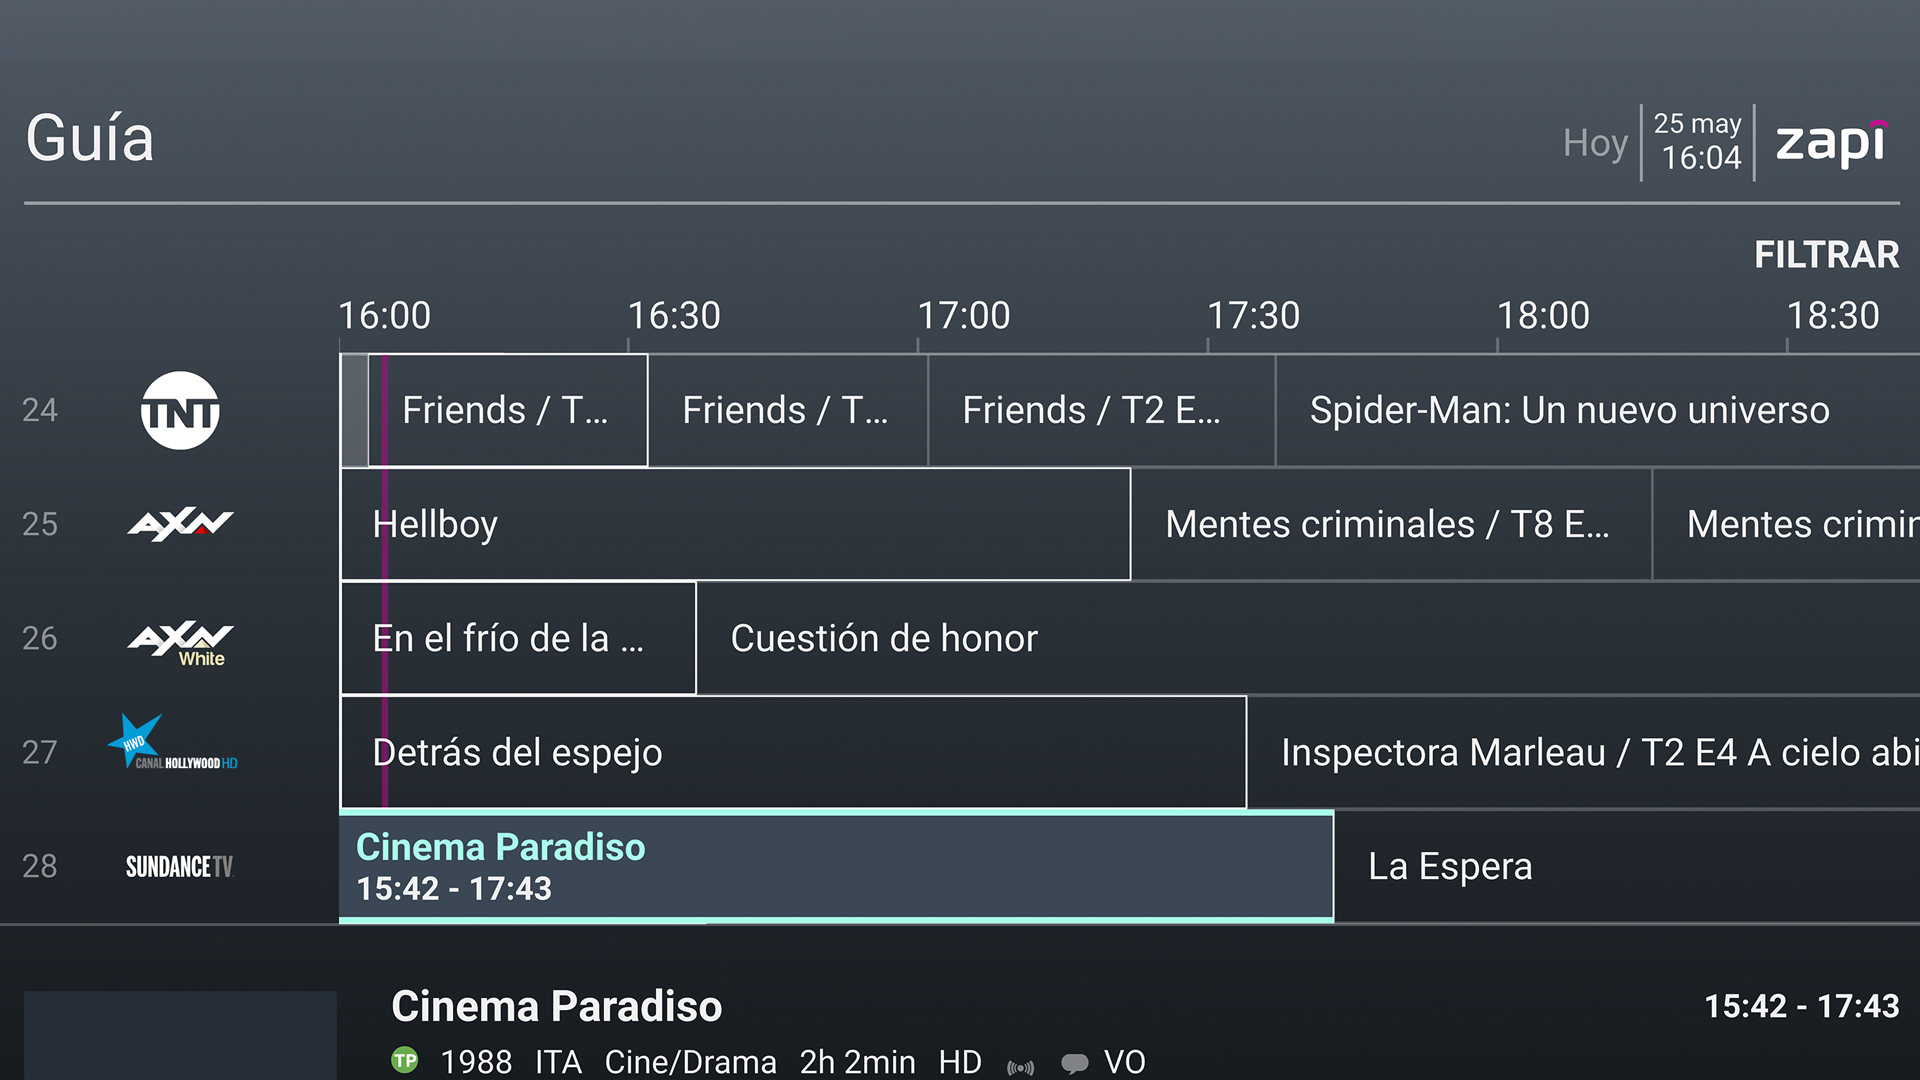Click the 17:00 timeline marker
Viewport: 1920px width, 1080px height.
click(x=964, y=316)
